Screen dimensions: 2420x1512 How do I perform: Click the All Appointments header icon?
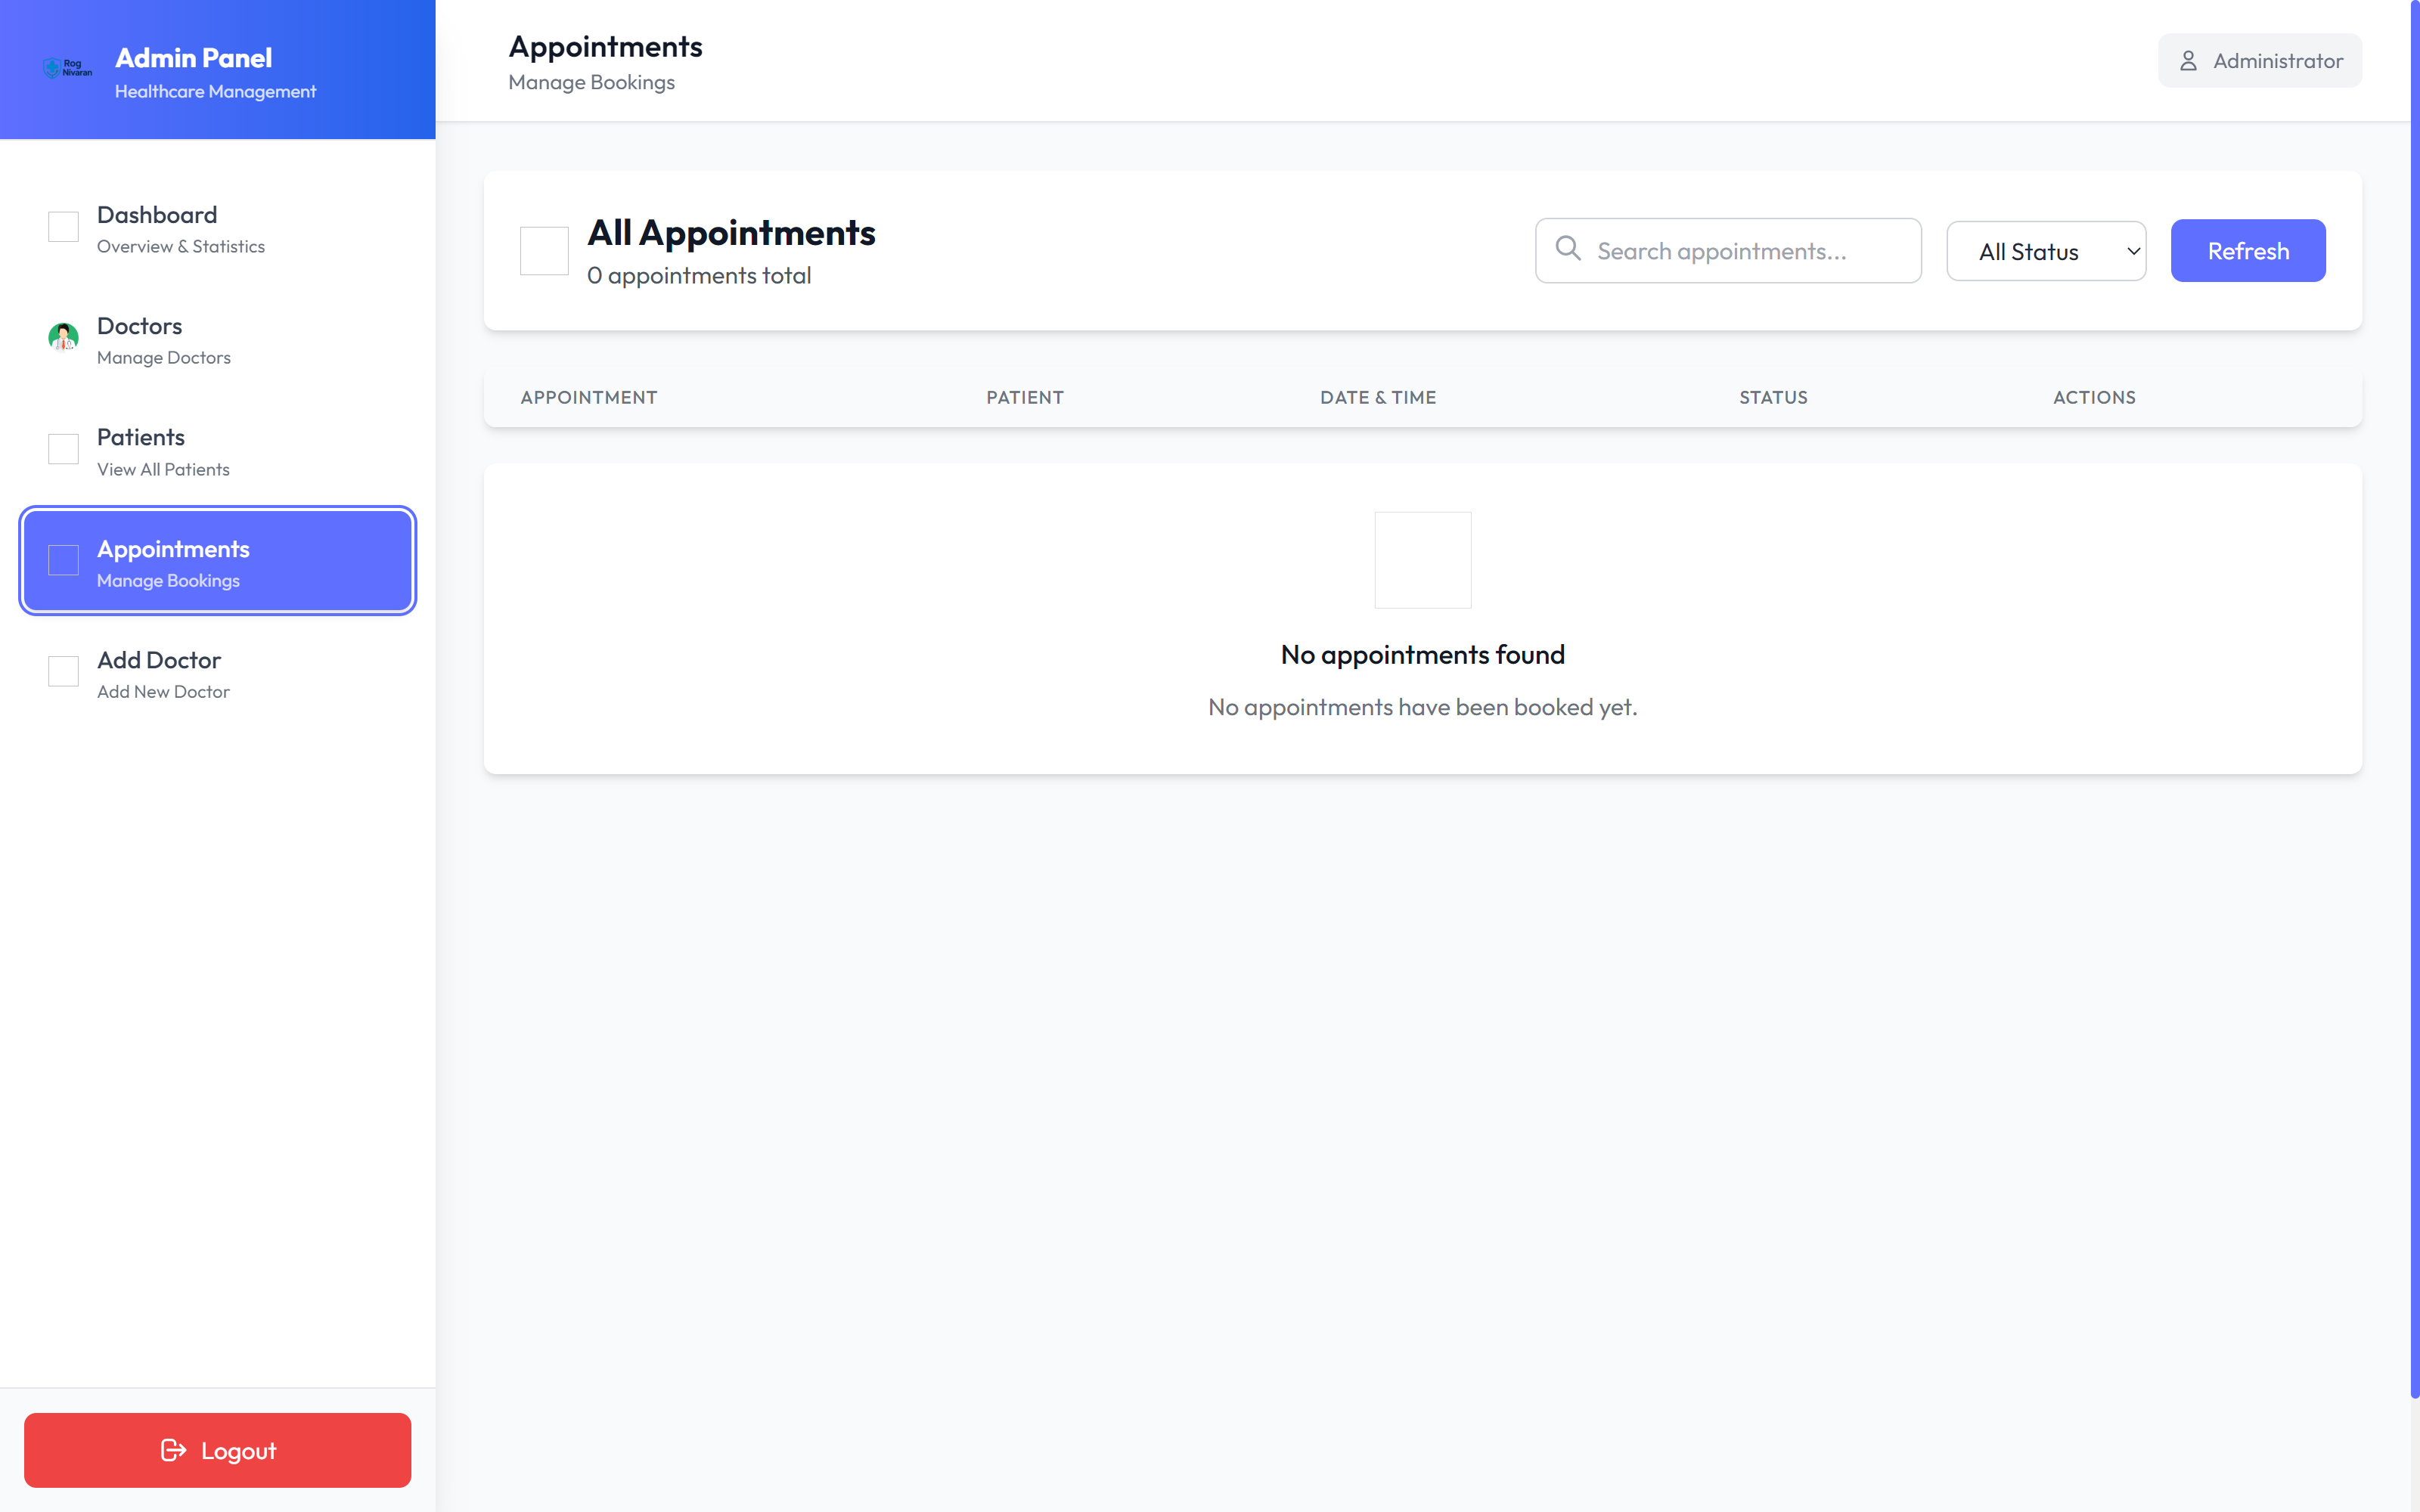[x=544, y=251]
